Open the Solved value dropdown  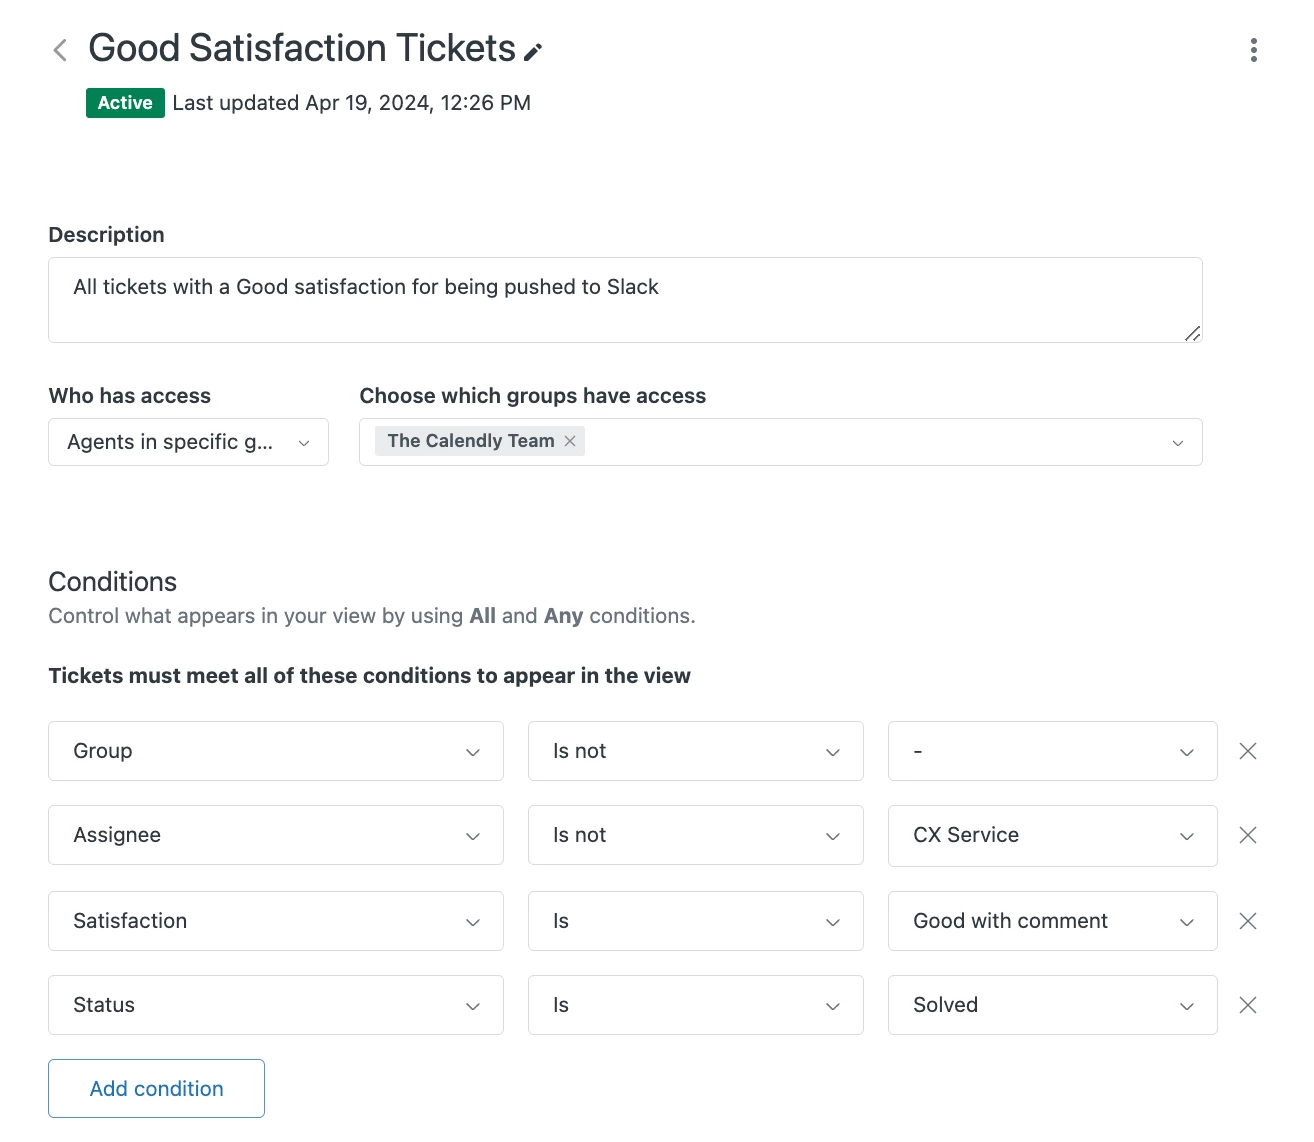pos(1052,1005)
